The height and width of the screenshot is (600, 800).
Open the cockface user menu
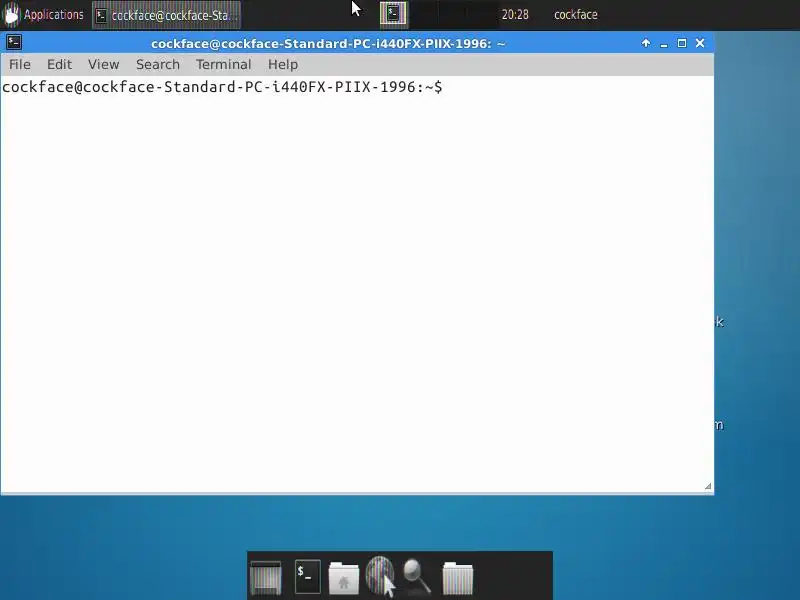point(576,15)
